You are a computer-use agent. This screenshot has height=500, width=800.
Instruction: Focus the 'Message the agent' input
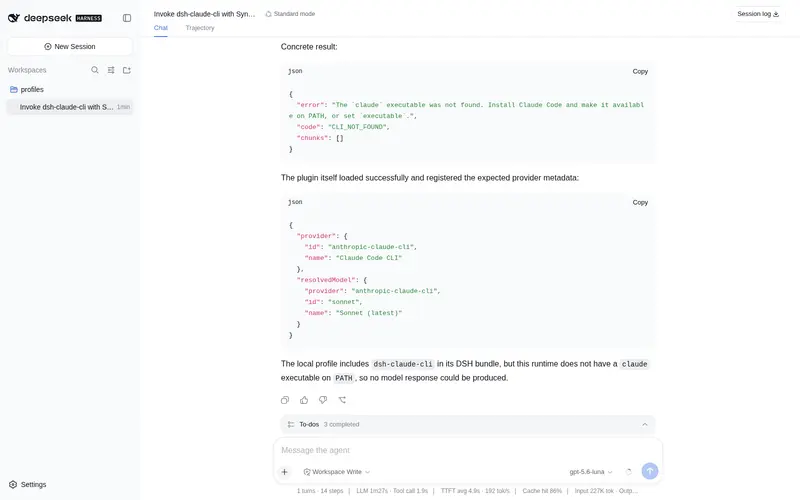(468, 450)
